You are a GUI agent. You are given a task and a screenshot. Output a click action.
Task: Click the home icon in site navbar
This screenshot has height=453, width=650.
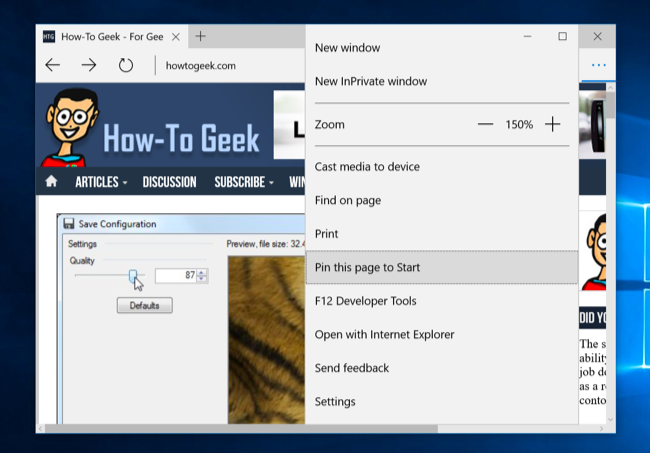(51, 181)
